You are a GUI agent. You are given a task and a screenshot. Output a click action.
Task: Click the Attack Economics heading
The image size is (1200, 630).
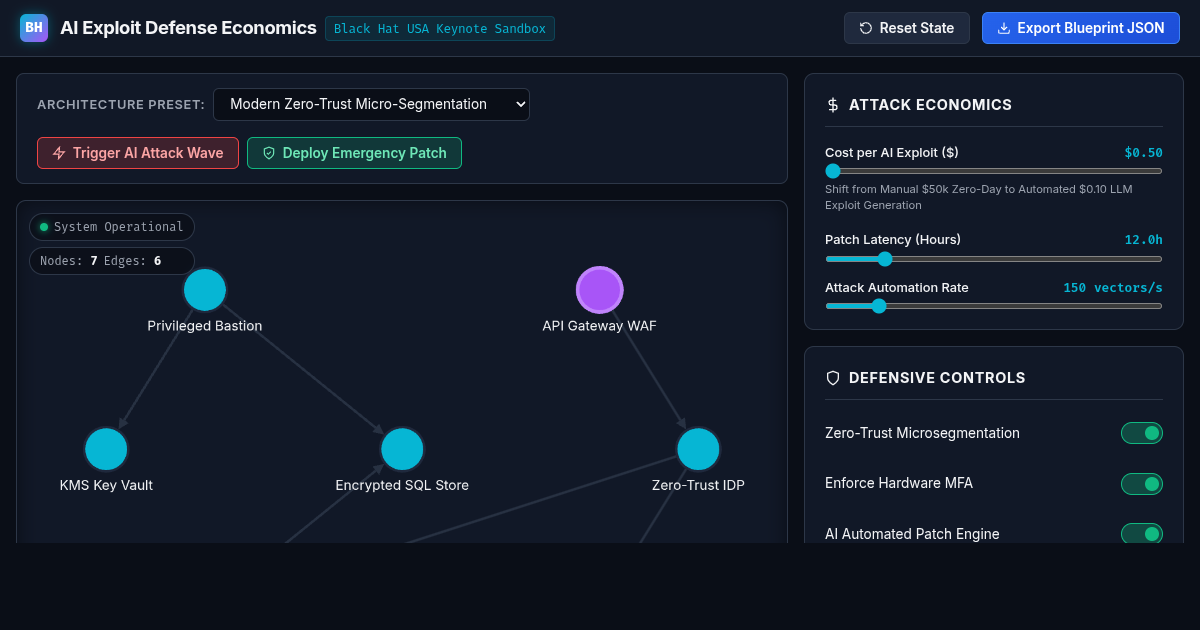tap(930, 105)
